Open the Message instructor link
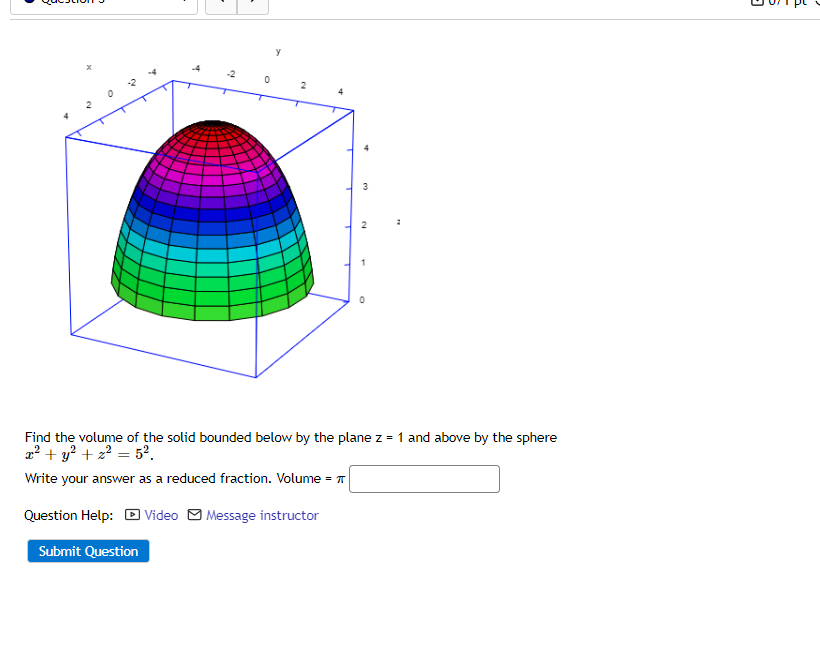The width and height of the screenshot is (820, 666). (x=262, y=515)
